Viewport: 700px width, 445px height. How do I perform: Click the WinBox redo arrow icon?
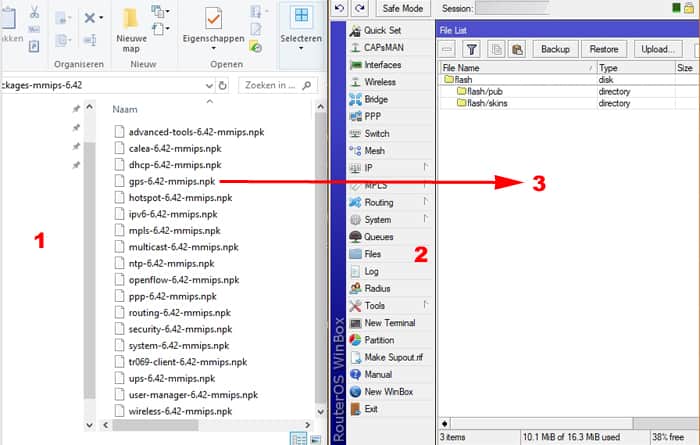[360, 8]
